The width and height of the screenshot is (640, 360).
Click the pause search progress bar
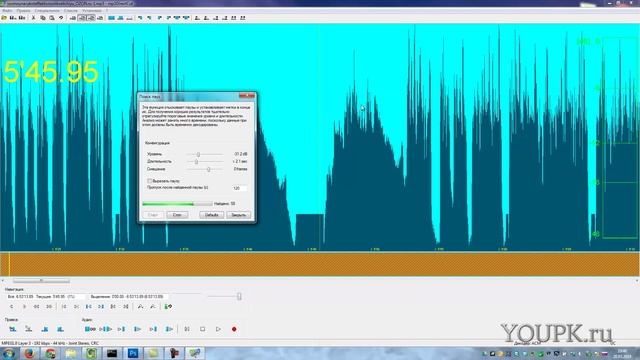coord(177,203)
